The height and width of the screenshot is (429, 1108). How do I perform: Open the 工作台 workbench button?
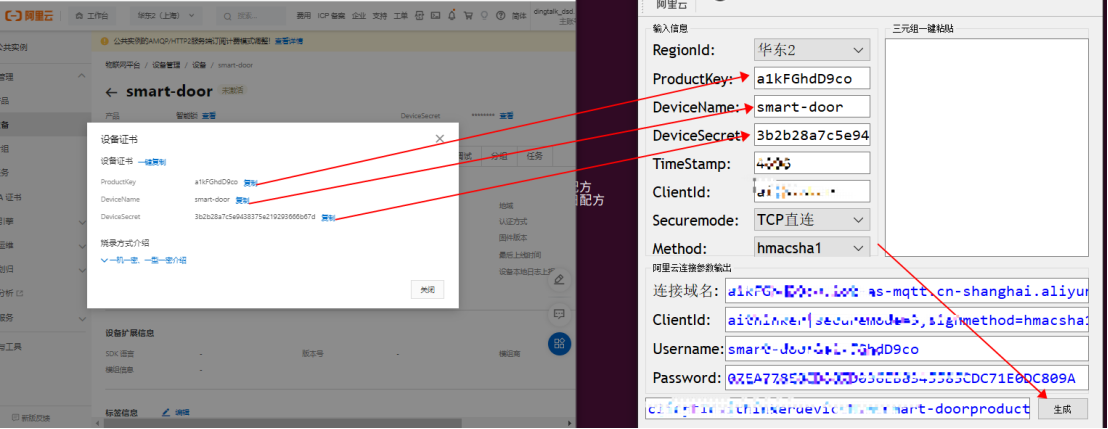(93, 16)
